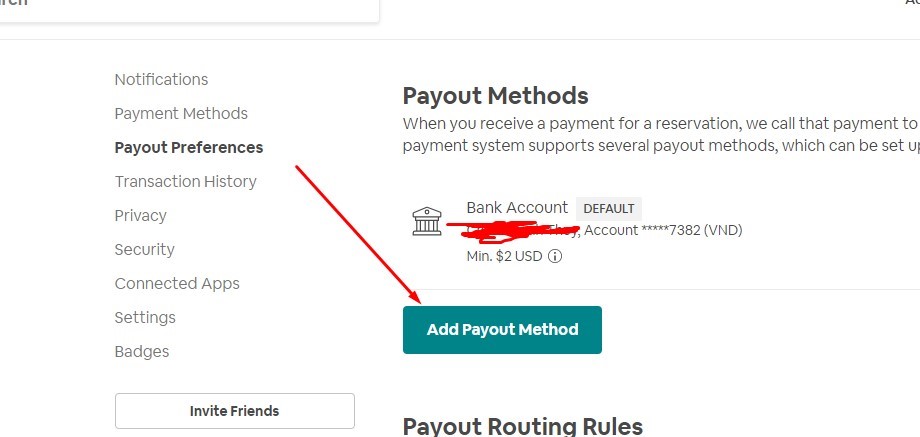Select Payout Preferences in sidebar
This screenshot has width=920, height=437.
pyautogui.click(x=189, y=147)
